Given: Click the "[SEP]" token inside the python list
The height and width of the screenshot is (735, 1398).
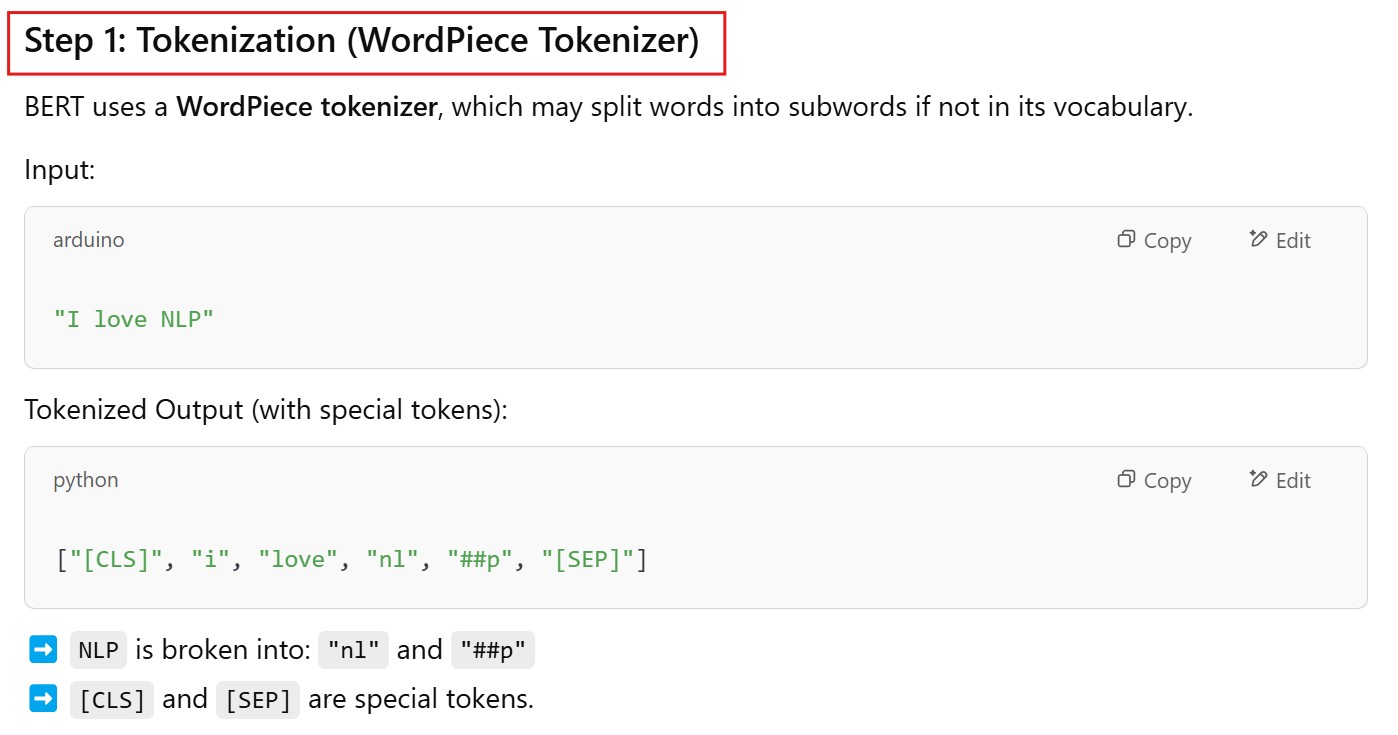Looking at the screenshot, I should click(x=587, y=560).
